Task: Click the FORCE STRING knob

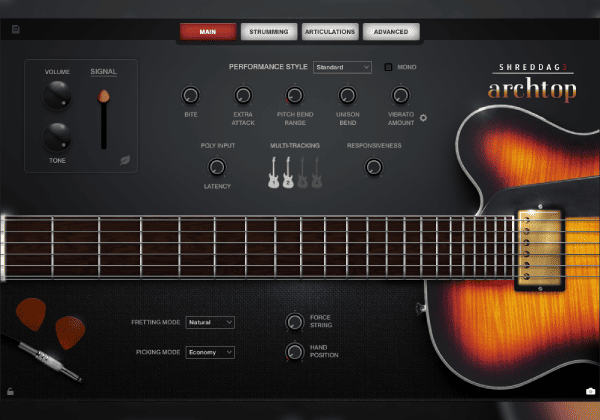Action: pyautogui.click(x=295, y=322)
